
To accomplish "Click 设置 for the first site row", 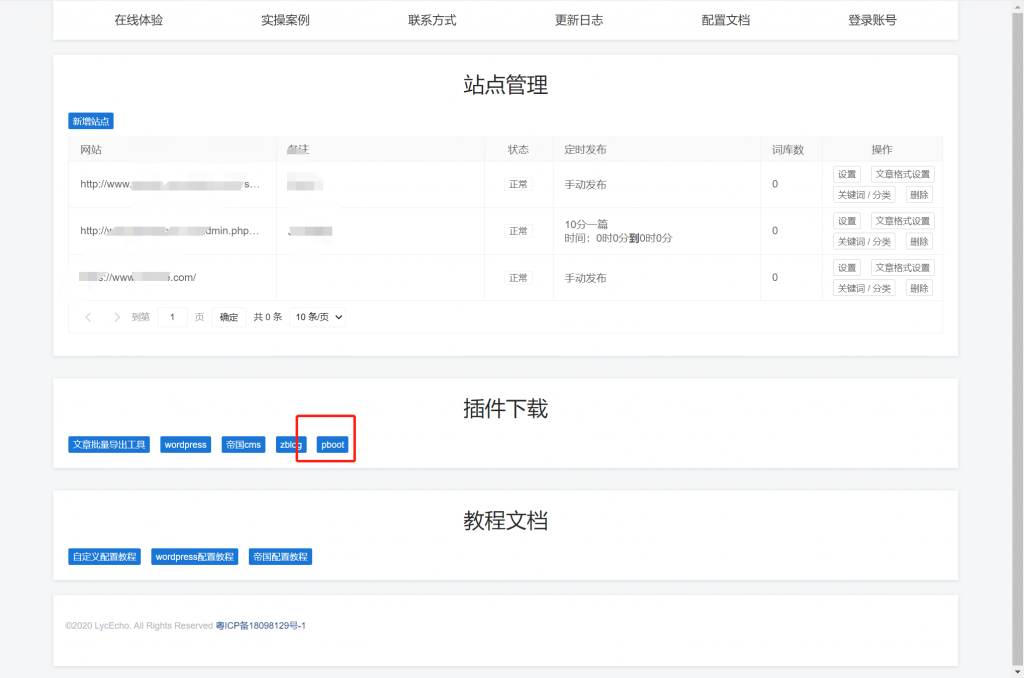I will pos(847,174).
